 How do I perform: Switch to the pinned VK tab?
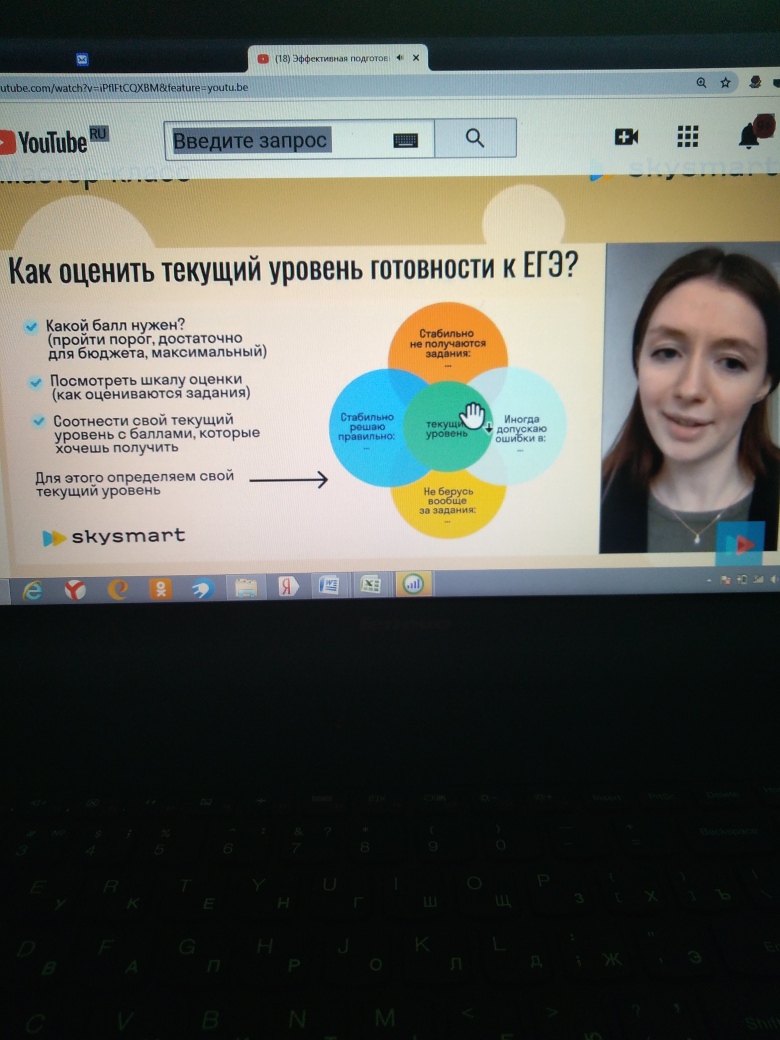pyautogui.click(x=83, y=59)
